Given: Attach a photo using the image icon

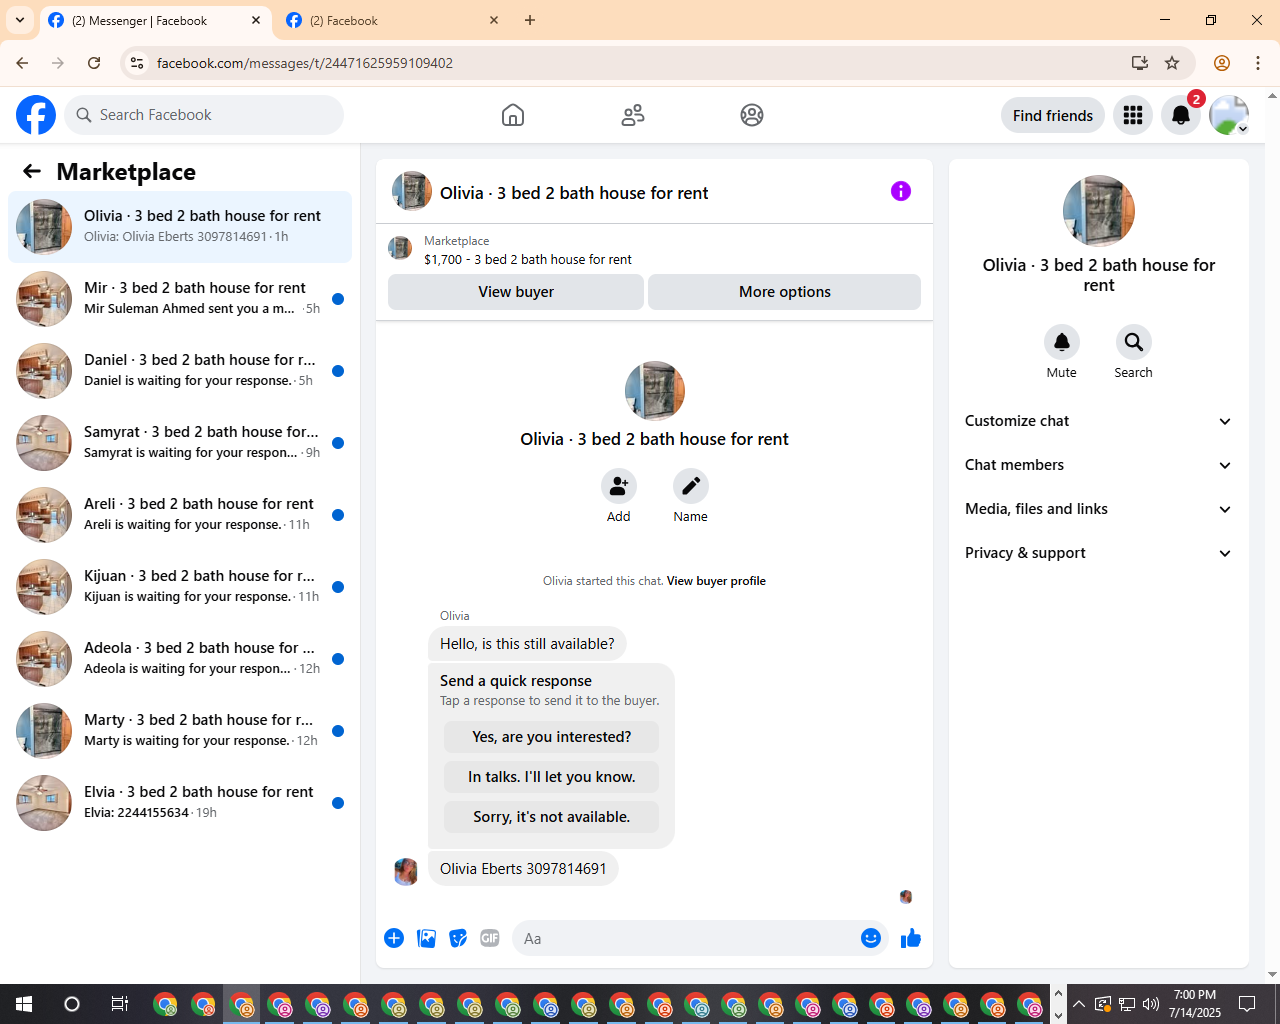Looking at the screenshot, I should 426,938.
